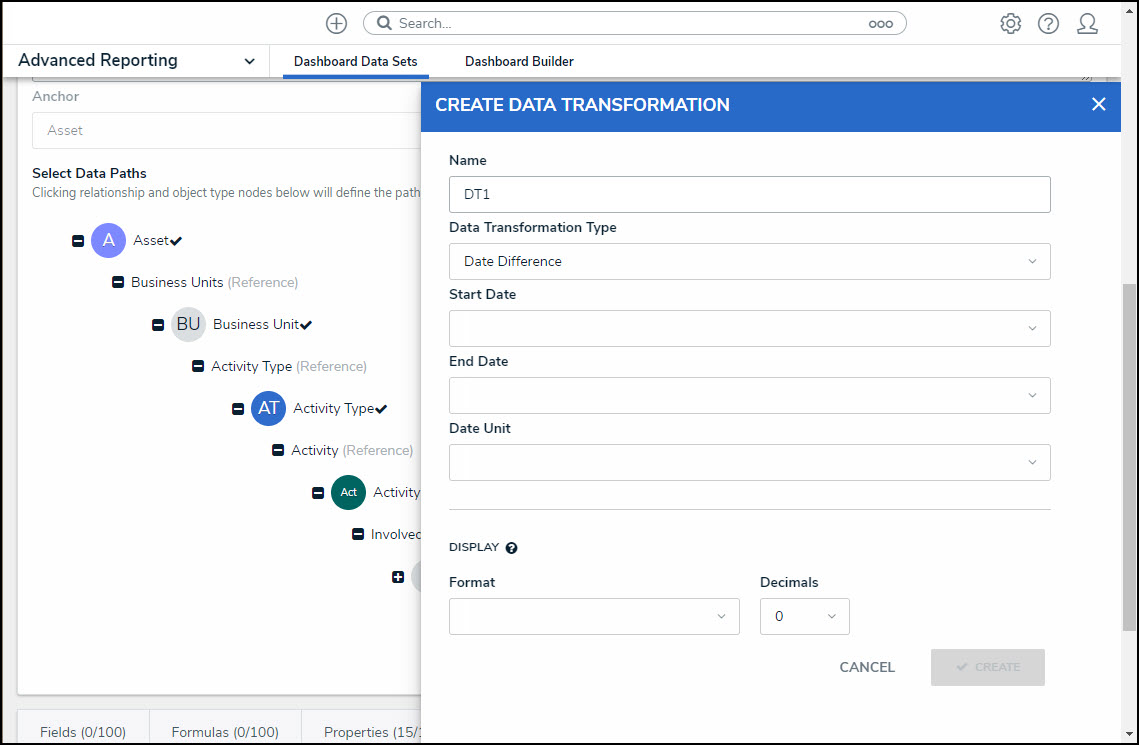Open the Start Date dropdown
This screenshot has height=745, width=1139.
[749, 328]
